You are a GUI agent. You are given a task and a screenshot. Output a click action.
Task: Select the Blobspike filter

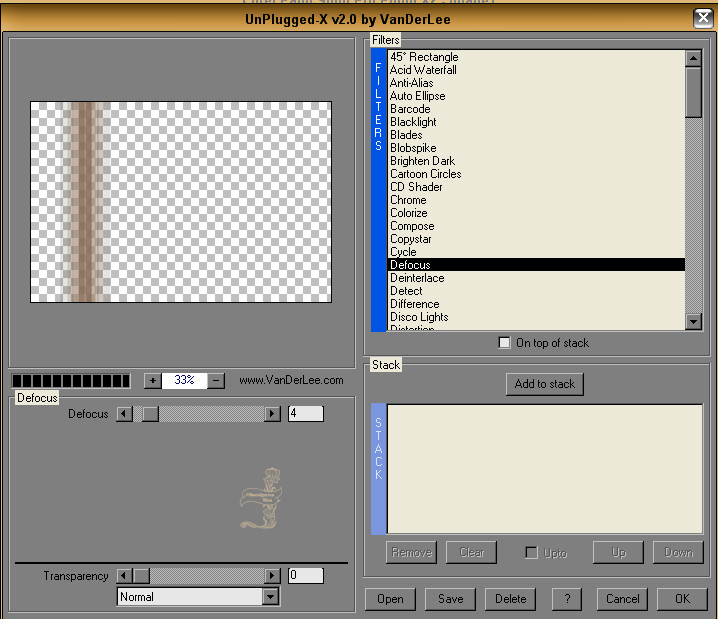[536, 148]
